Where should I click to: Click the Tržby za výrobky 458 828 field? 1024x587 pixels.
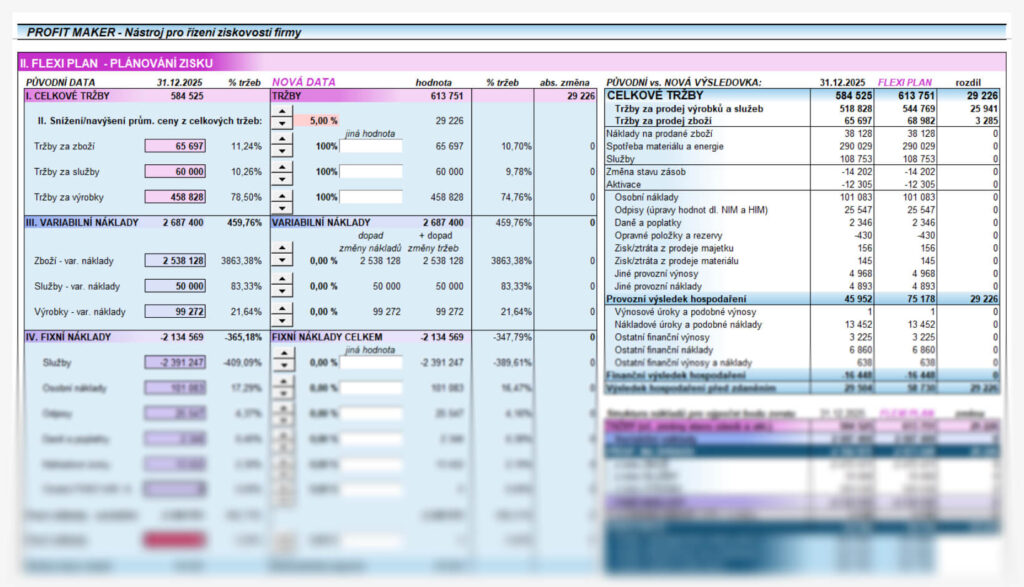point(176,198)
